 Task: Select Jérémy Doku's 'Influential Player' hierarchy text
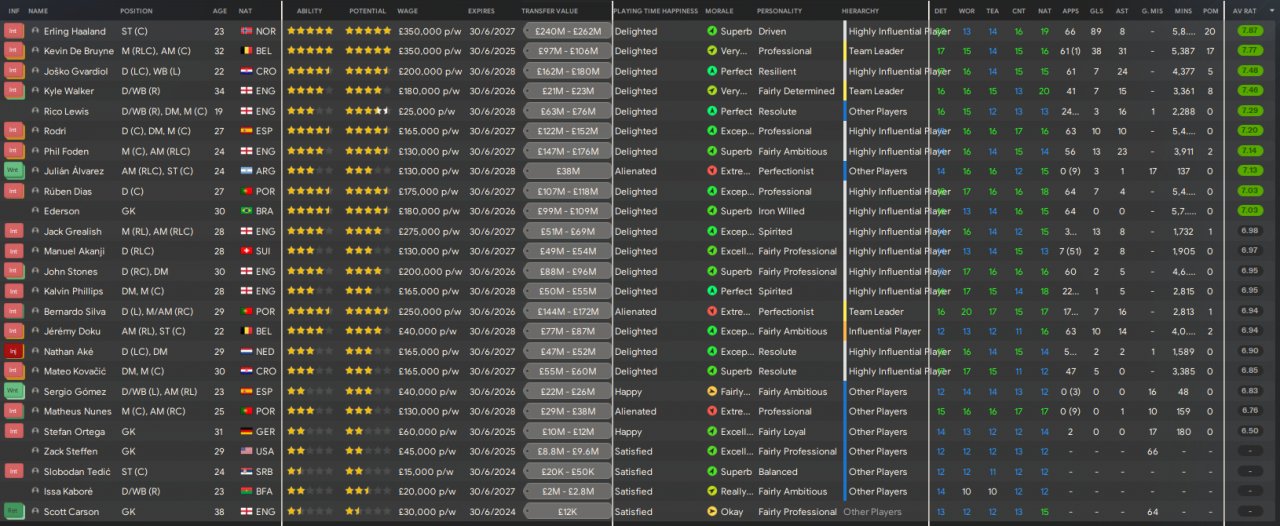point(885,331)
